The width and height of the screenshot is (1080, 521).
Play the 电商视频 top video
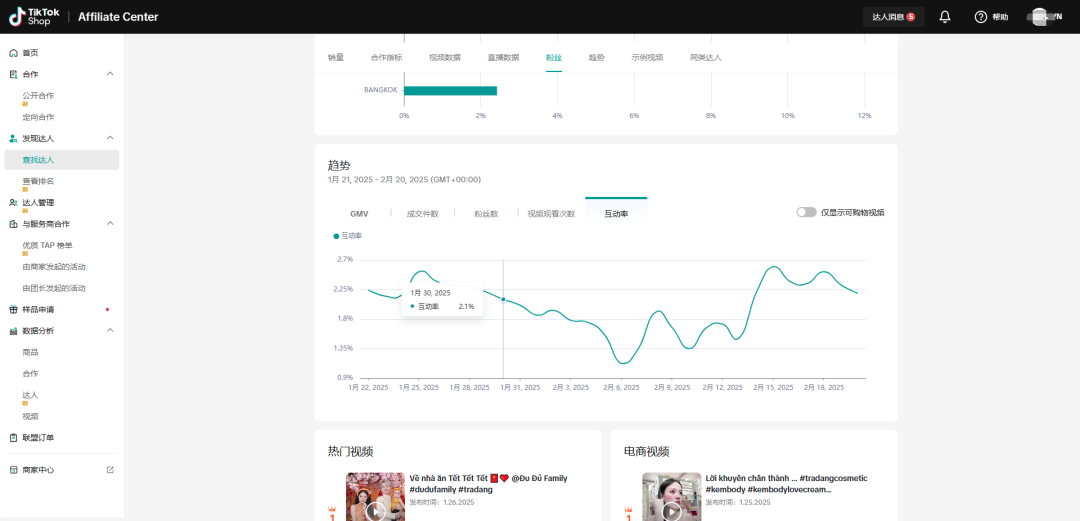pyautogui.click(x=672, y=511)
